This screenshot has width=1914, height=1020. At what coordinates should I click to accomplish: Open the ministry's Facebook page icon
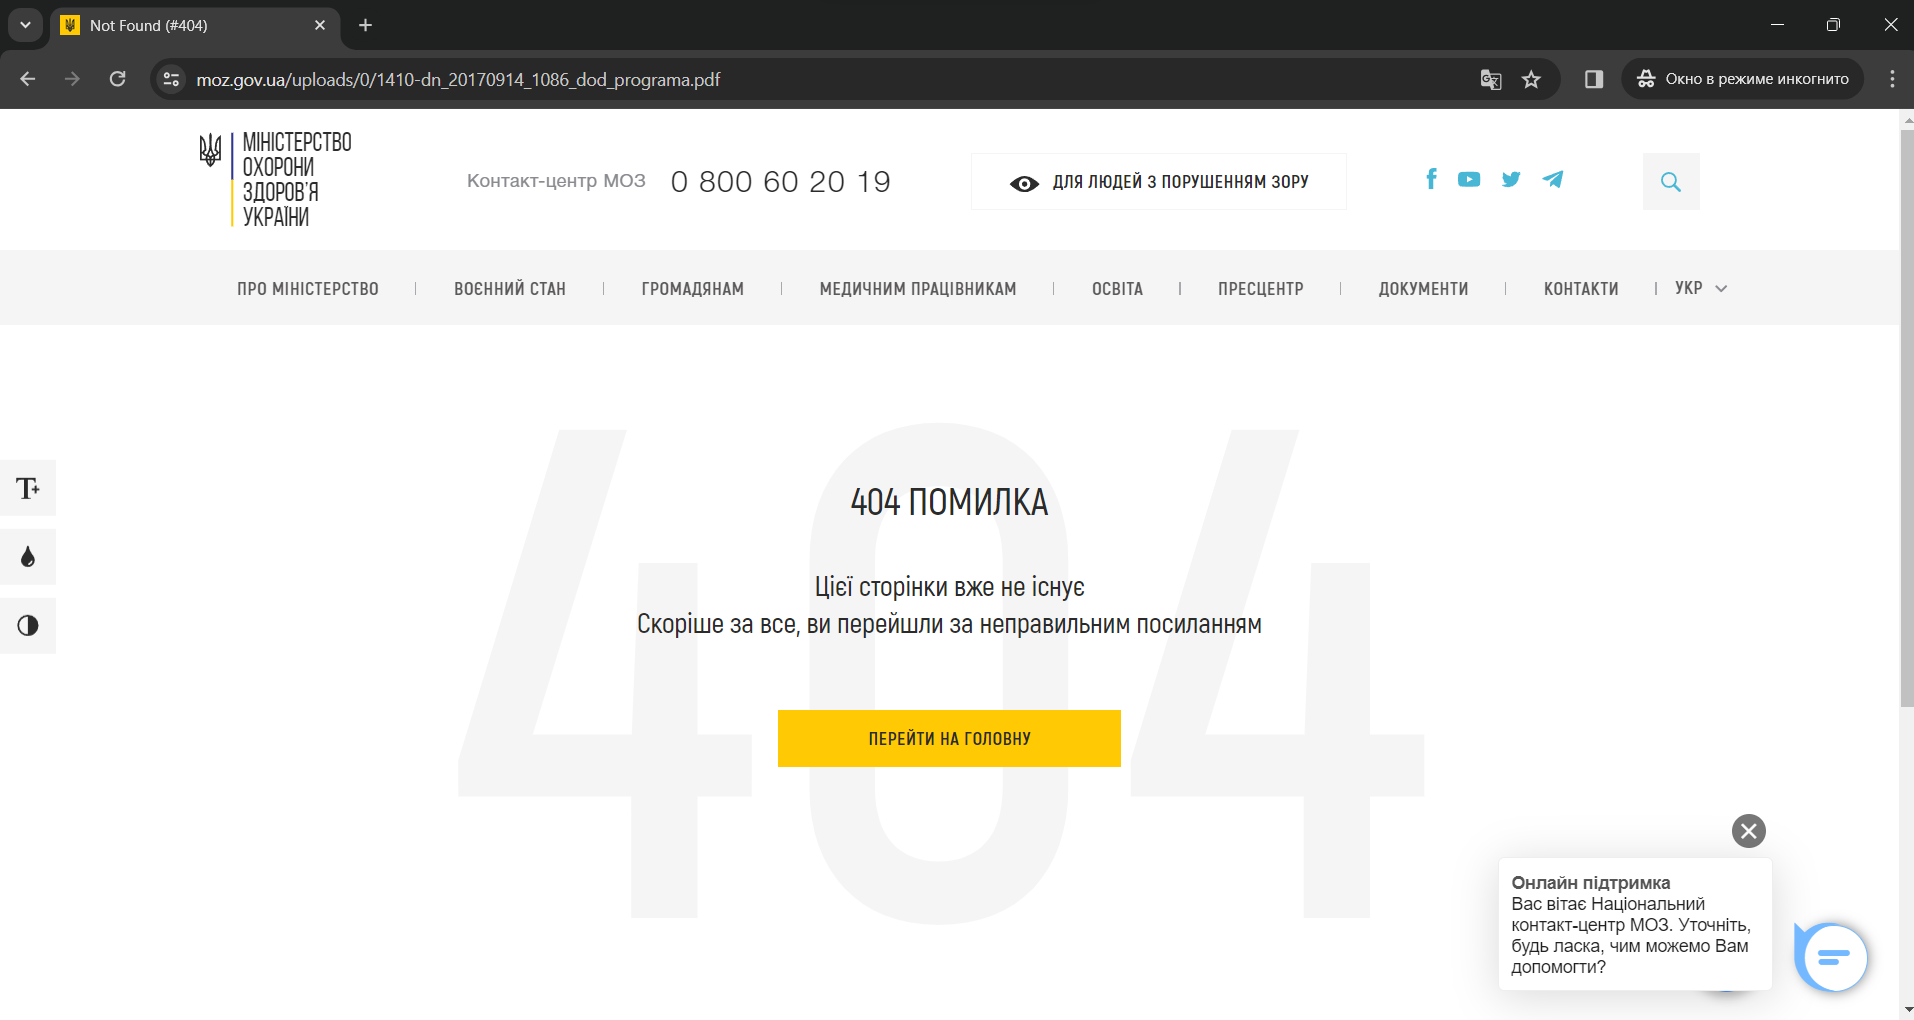[x=1431, y=179]
